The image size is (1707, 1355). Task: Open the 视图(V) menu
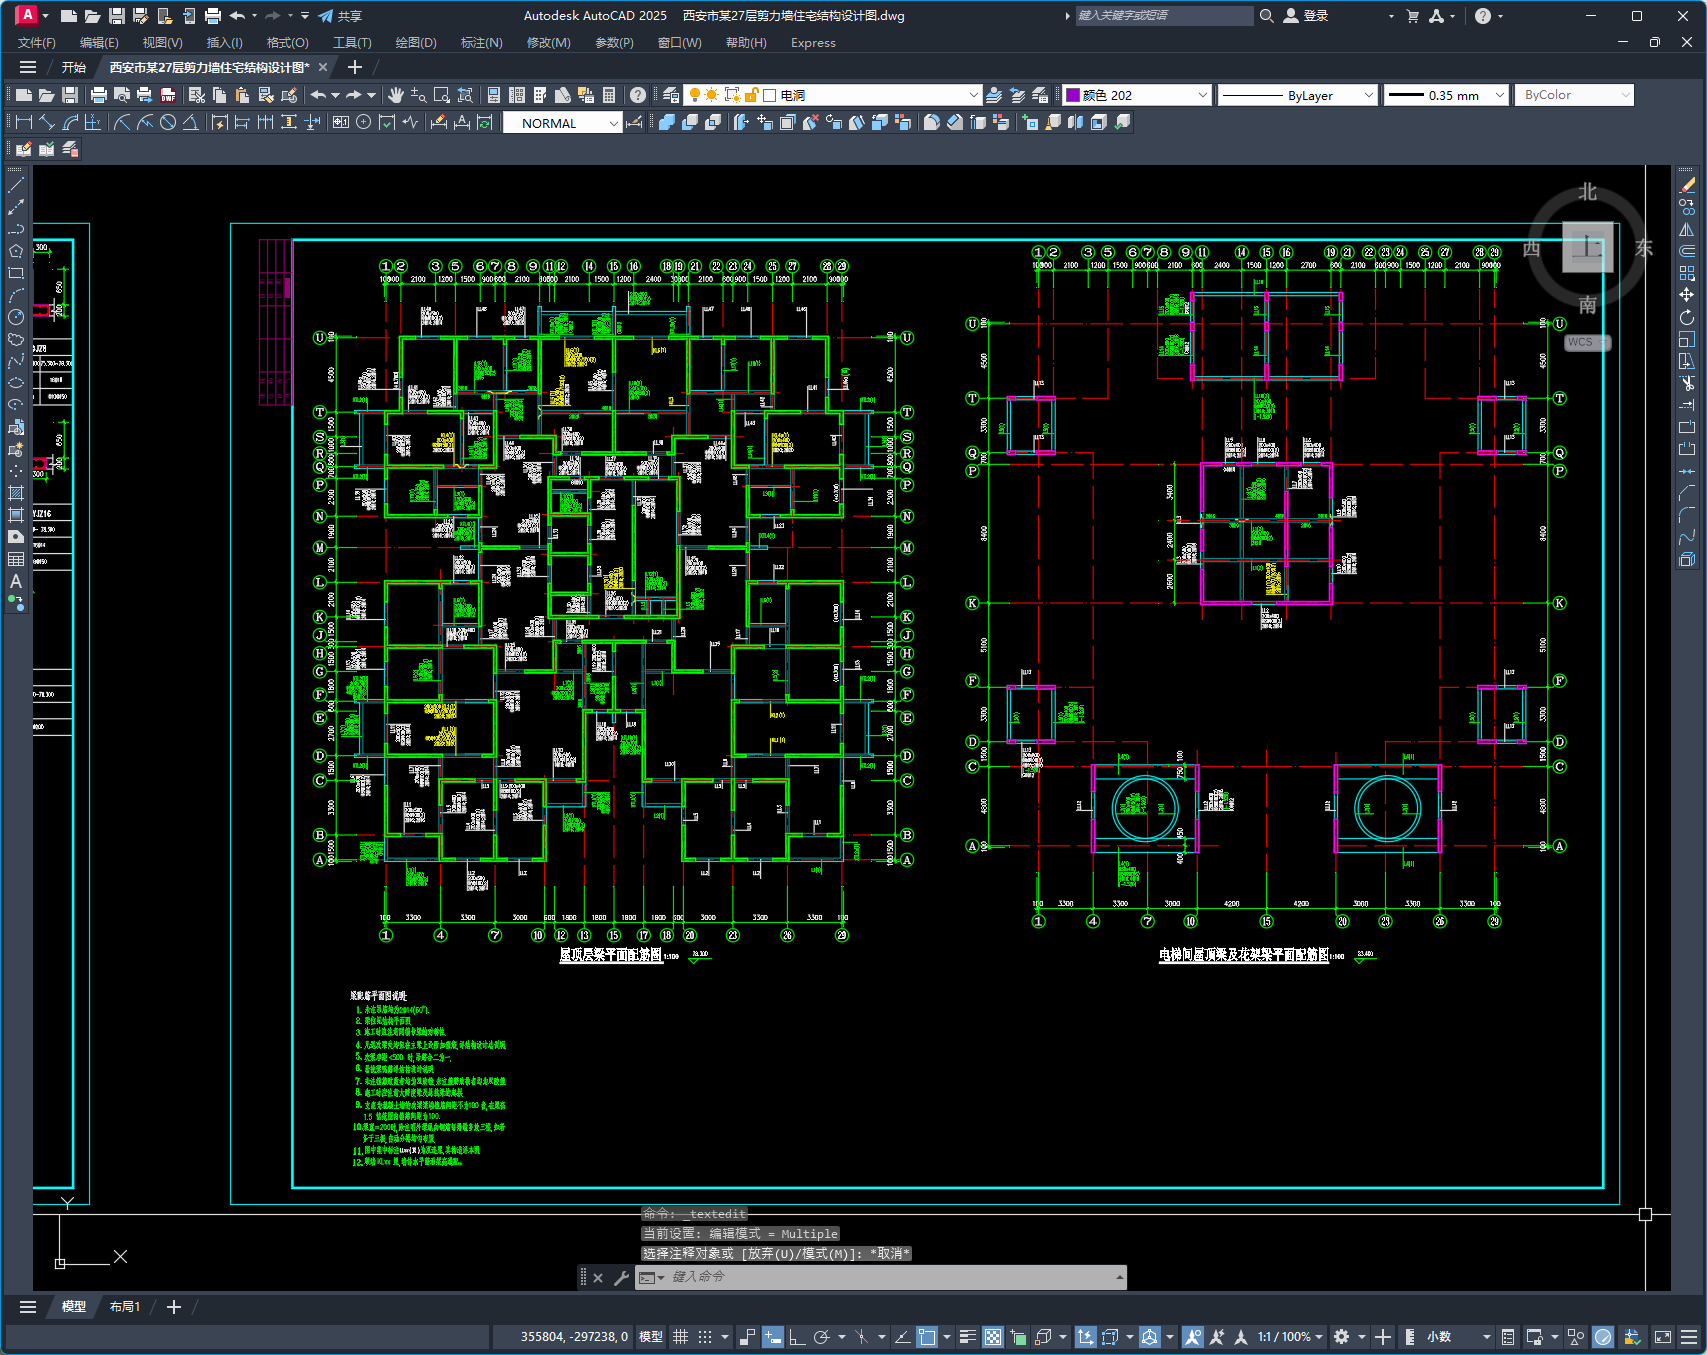pos(162,43)
